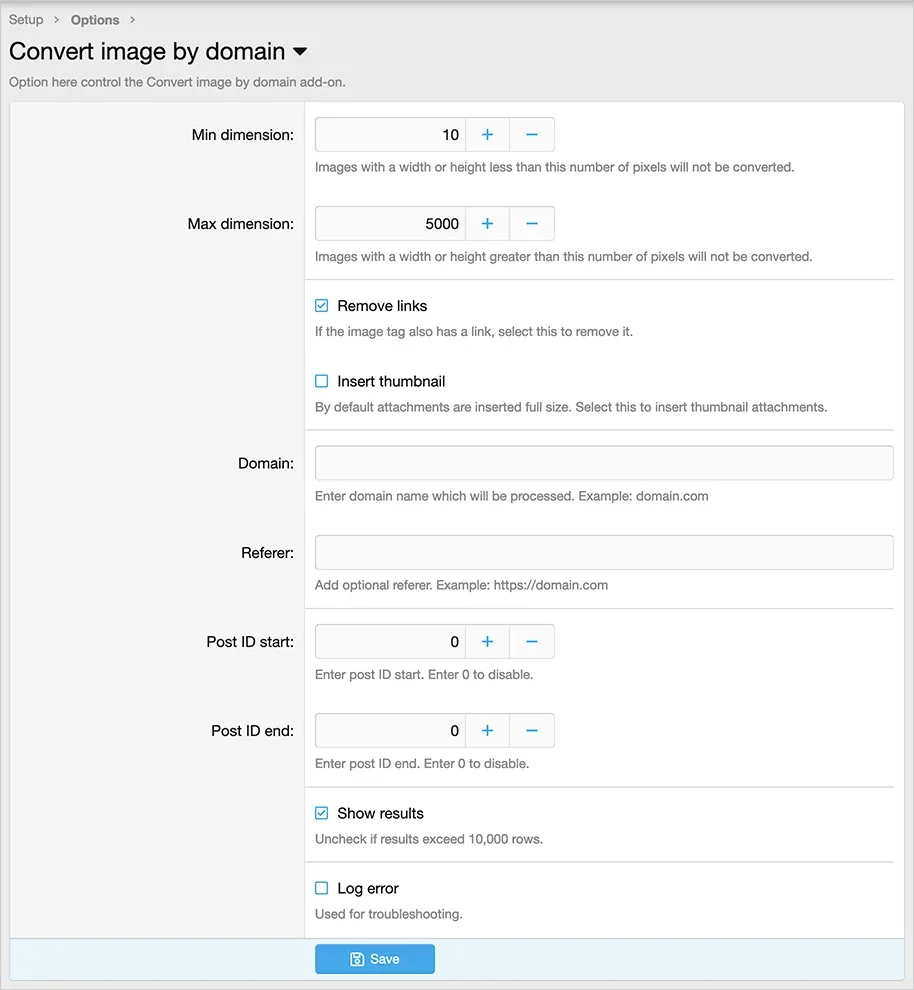914x990 pixels.
Task: Select the Min dimension number field
Action: [x=391, y=134]
